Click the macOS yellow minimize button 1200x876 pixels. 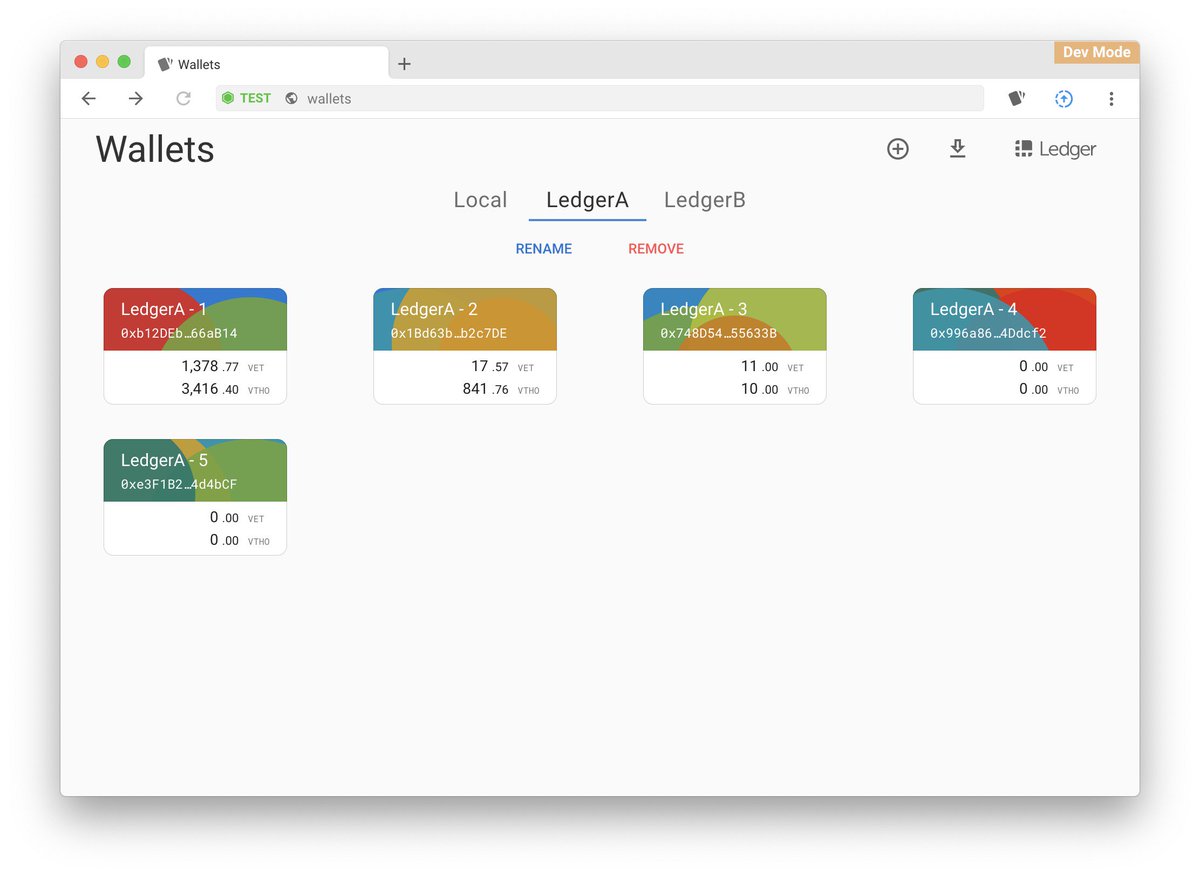coord(102,62)
